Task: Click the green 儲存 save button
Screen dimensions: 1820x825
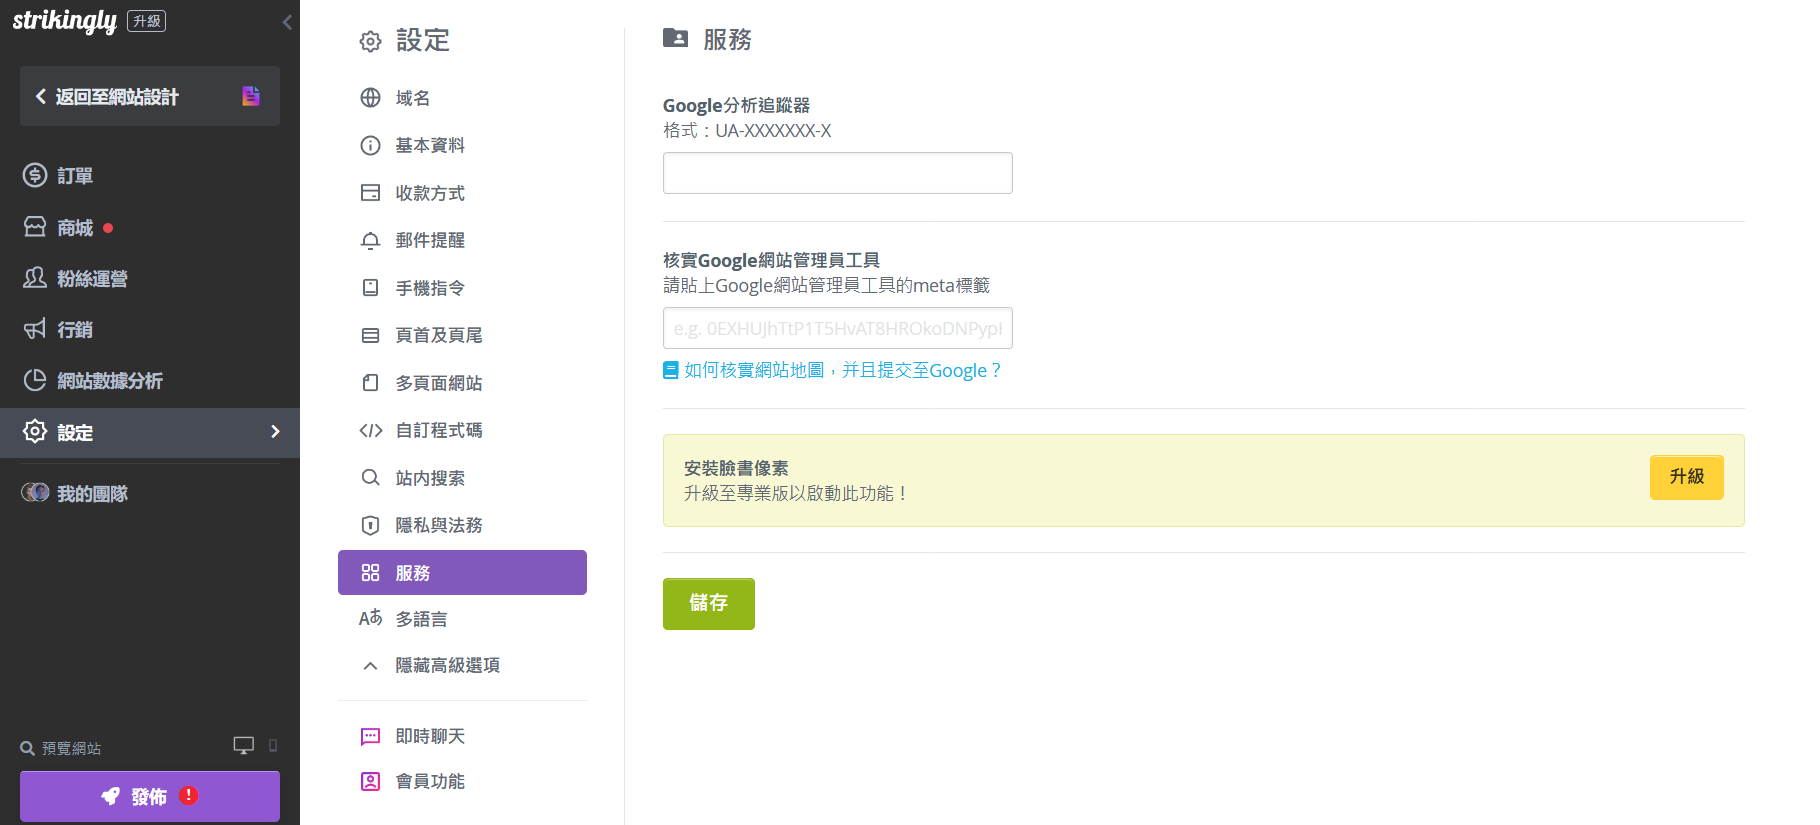Action: click(709, 603)
